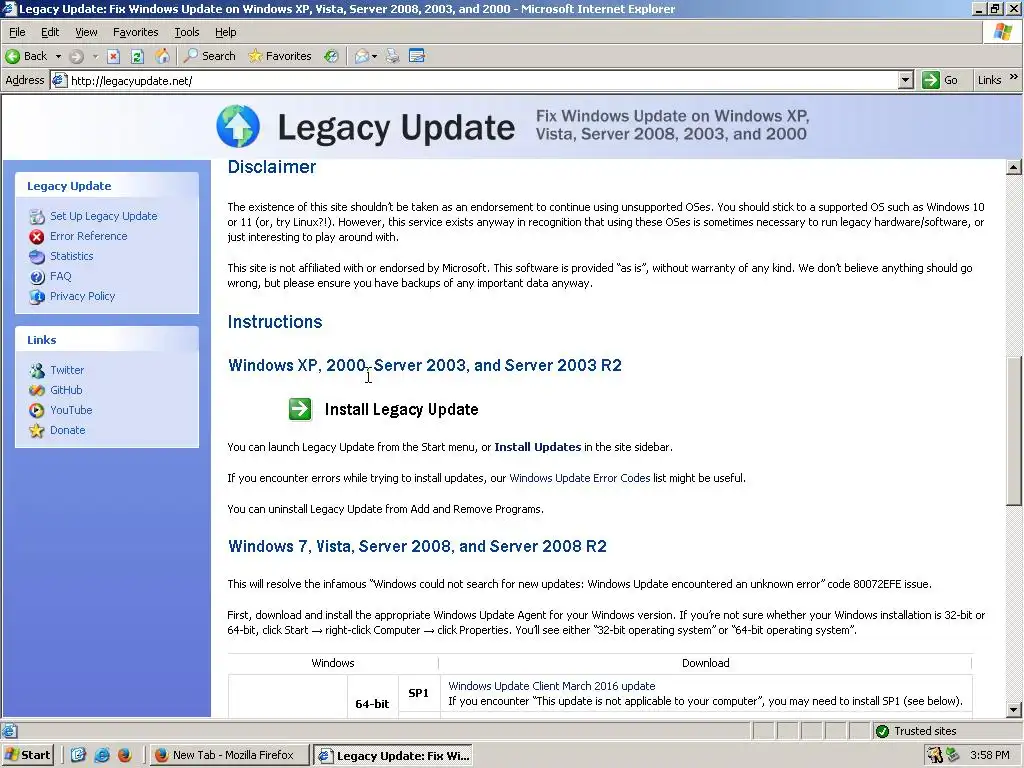This screenshot has height=768, width=1024.
Task: Launch Firefox from quick launch
Action: [125, 755]
